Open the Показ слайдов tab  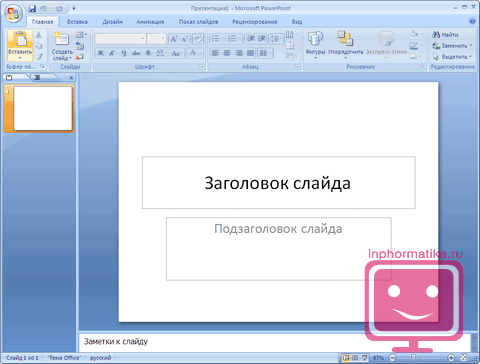(198, 22)
